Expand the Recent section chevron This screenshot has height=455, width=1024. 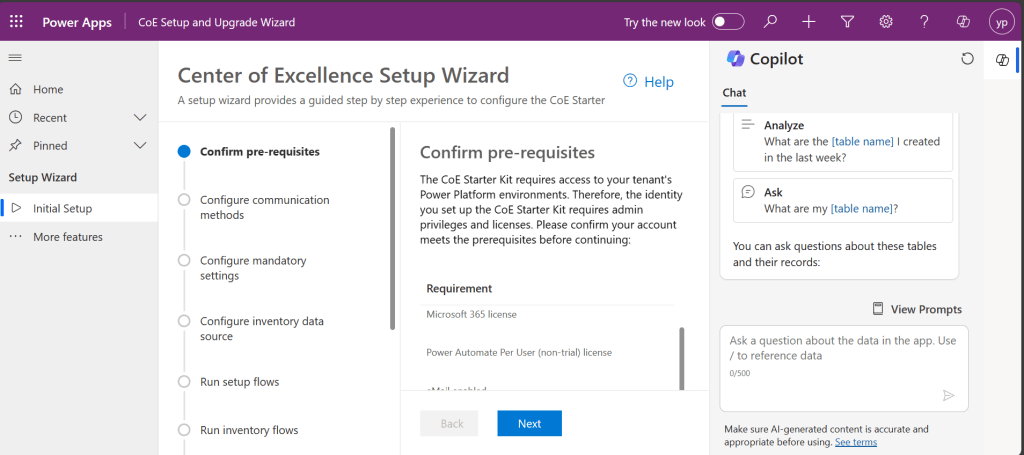click(140, 118)
